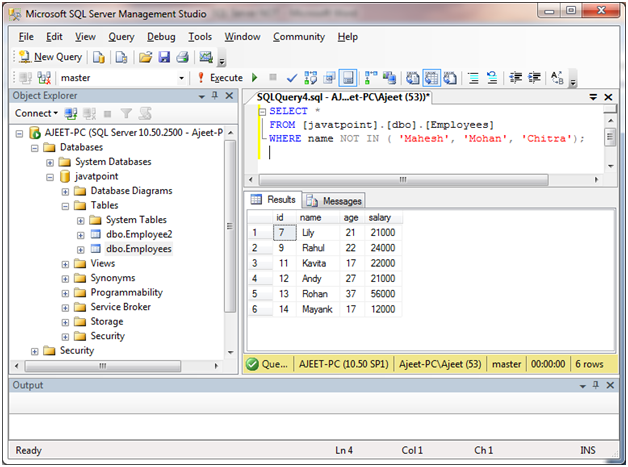Collapse the Tables folder node
The width and height of the screenshot is (628, 467).
point(65,206)
